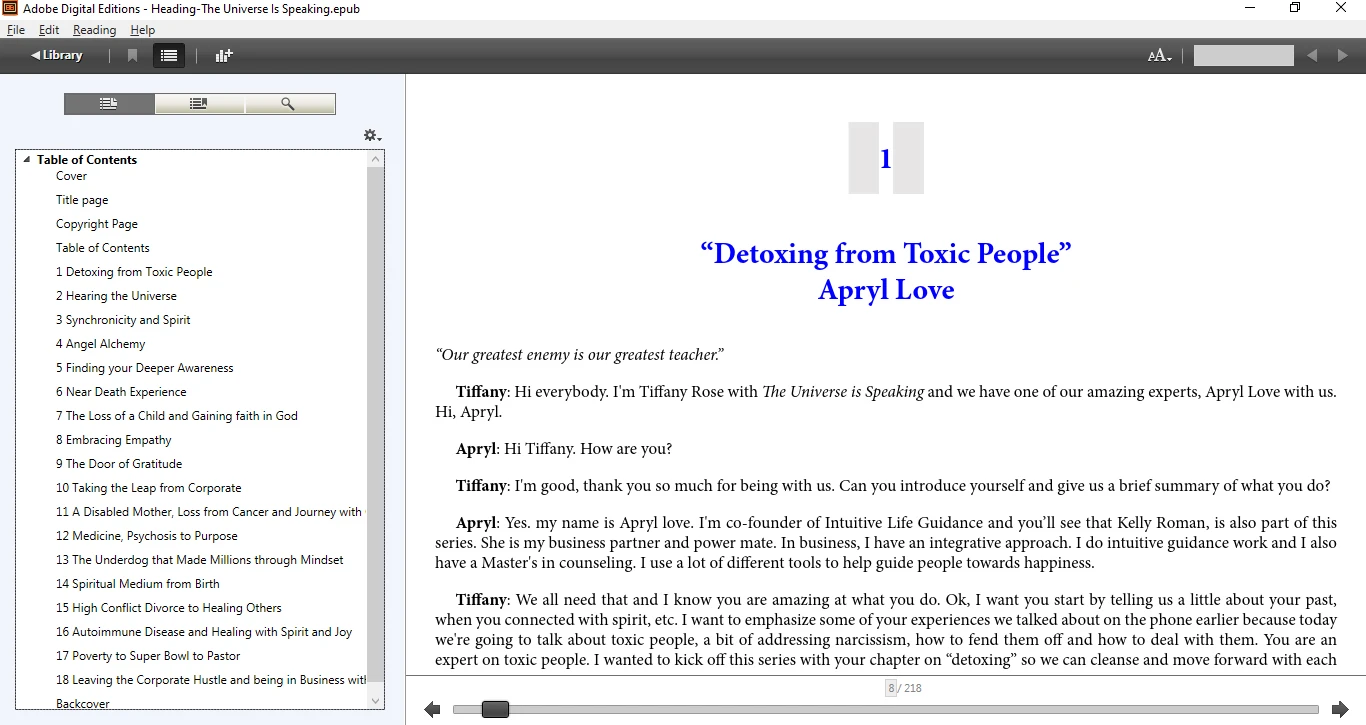Screen dimensions: 1366x725
Task: Jump to Title page entry
Action: click(82, 200)
